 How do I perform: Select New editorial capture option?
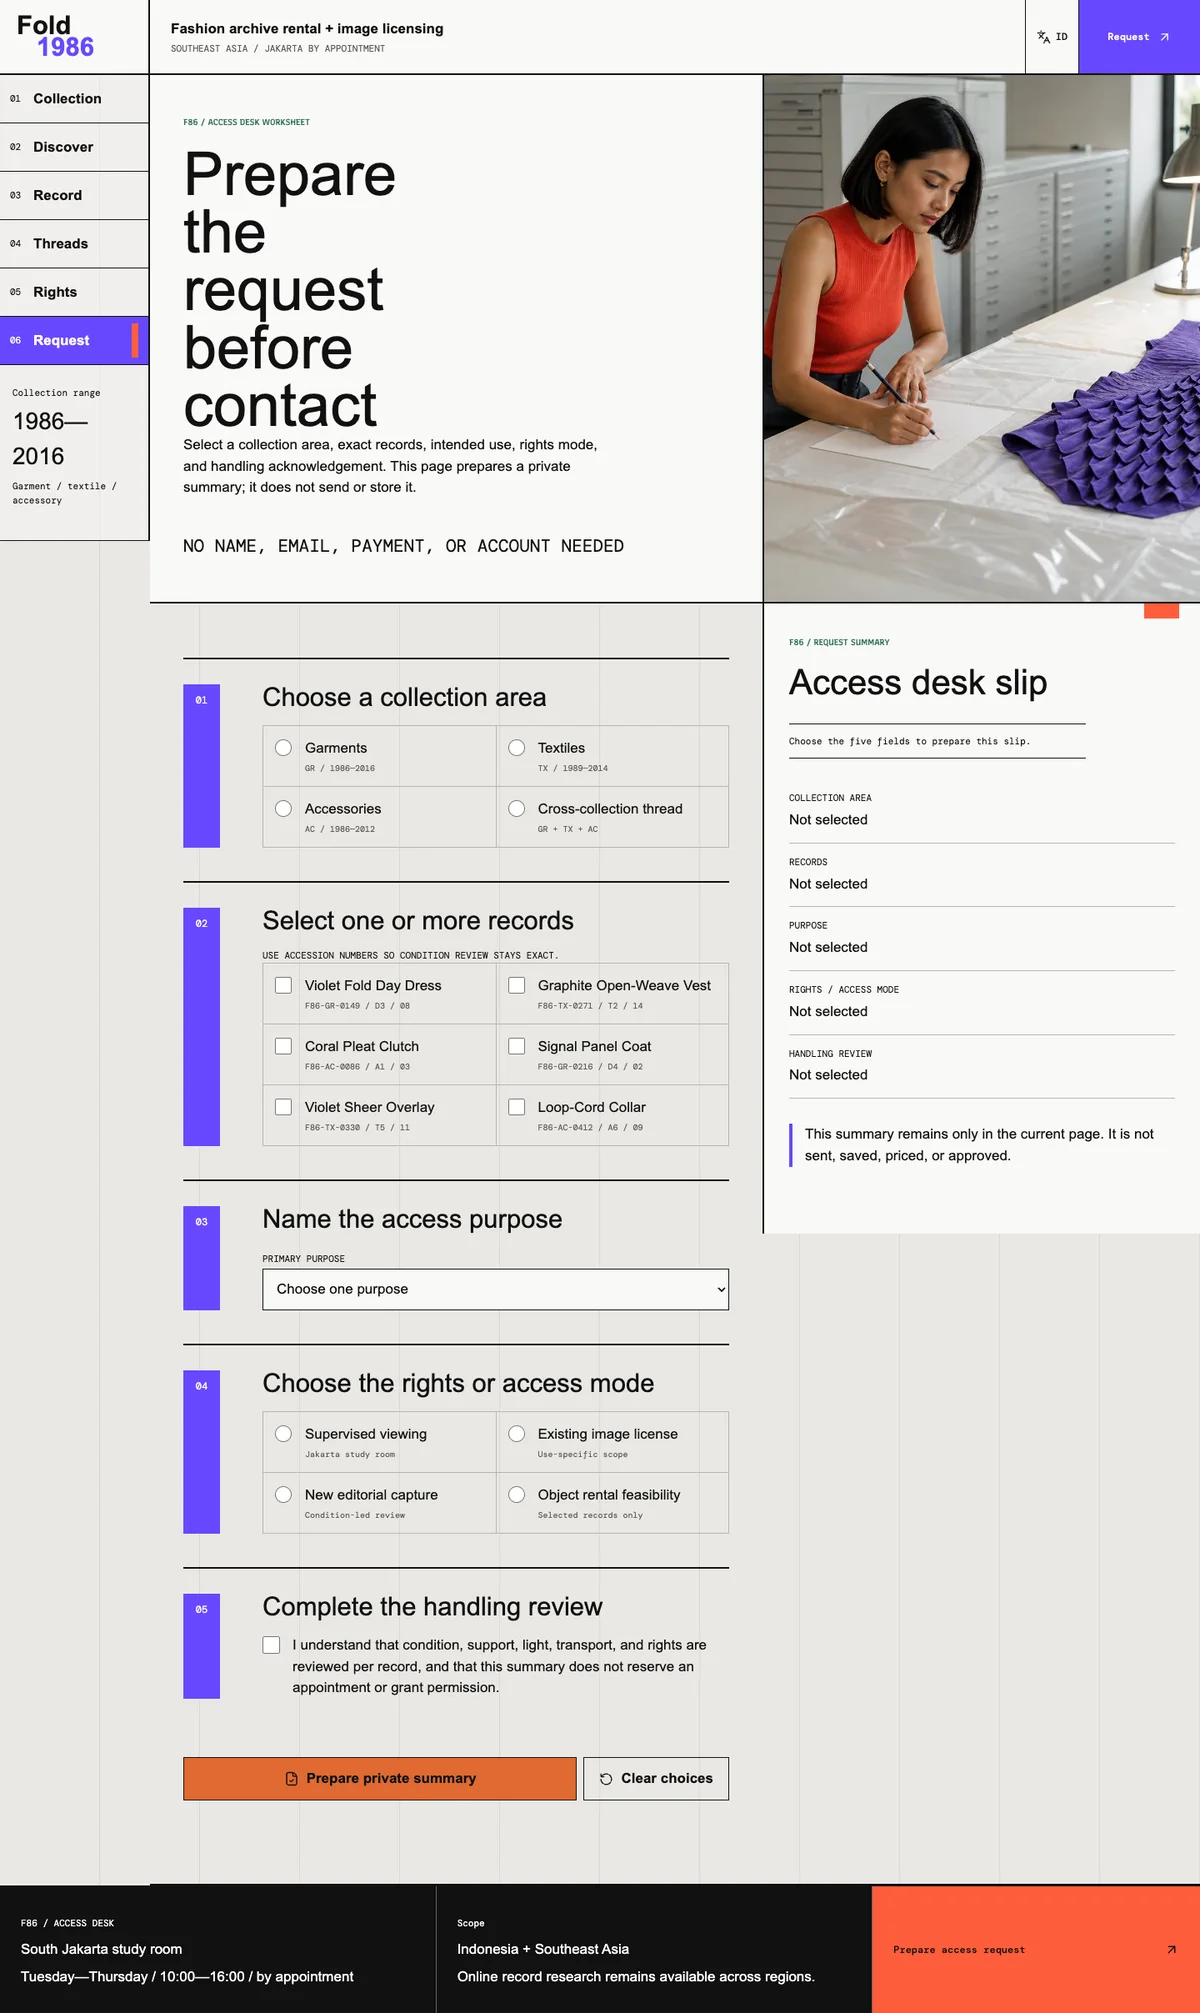pos(284,1495)
